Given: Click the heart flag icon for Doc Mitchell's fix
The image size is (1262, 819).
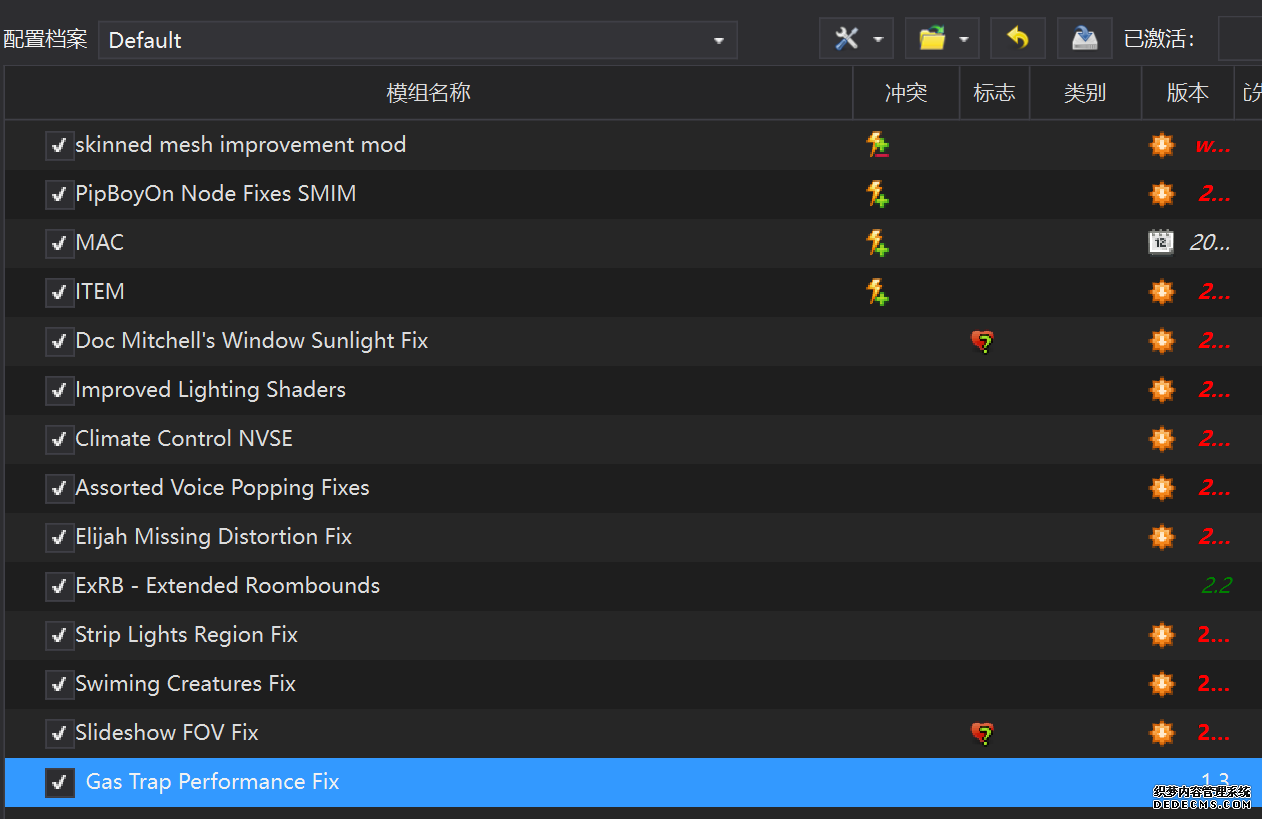Looking at the screenshot, I should tap(982, 342).
